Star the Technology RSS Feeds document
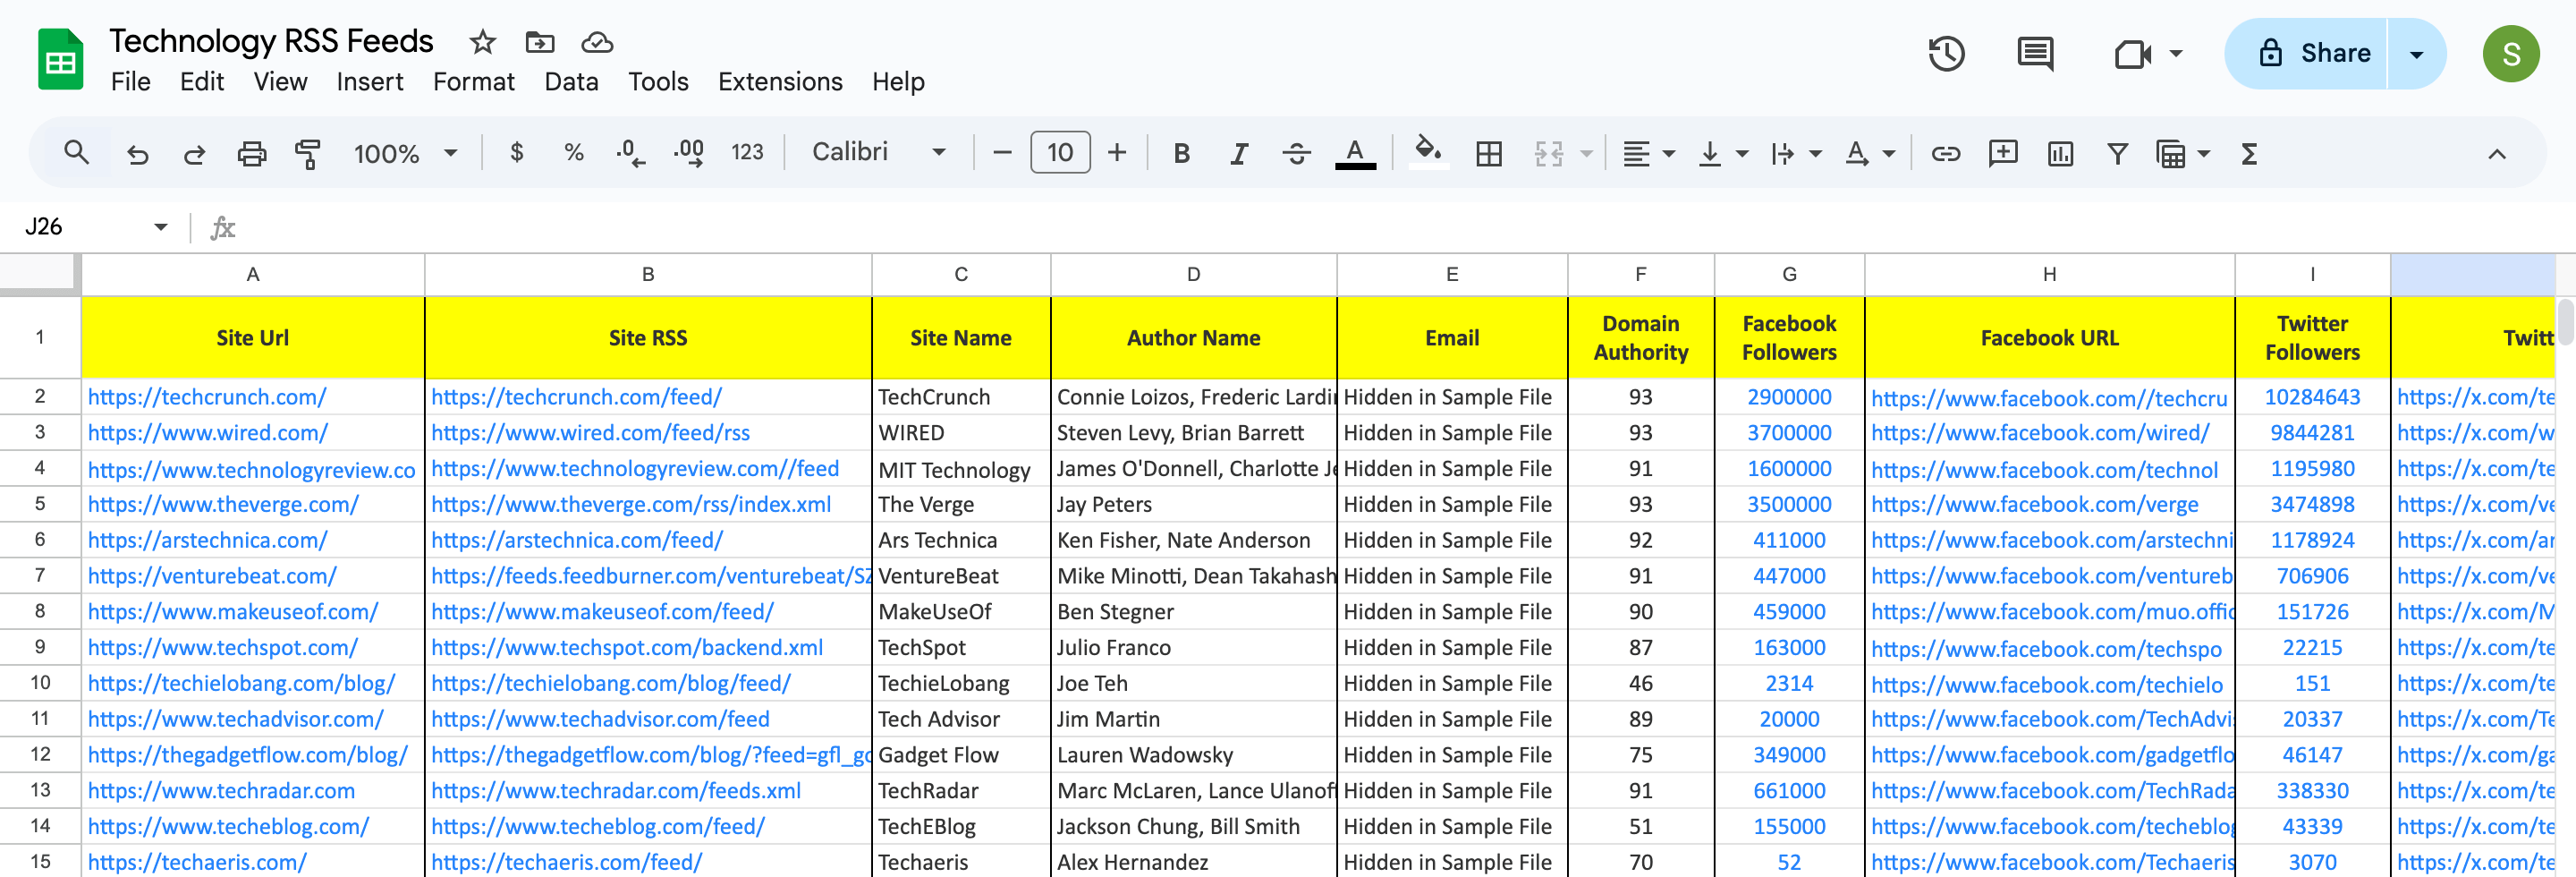 [x=483, y=42]
